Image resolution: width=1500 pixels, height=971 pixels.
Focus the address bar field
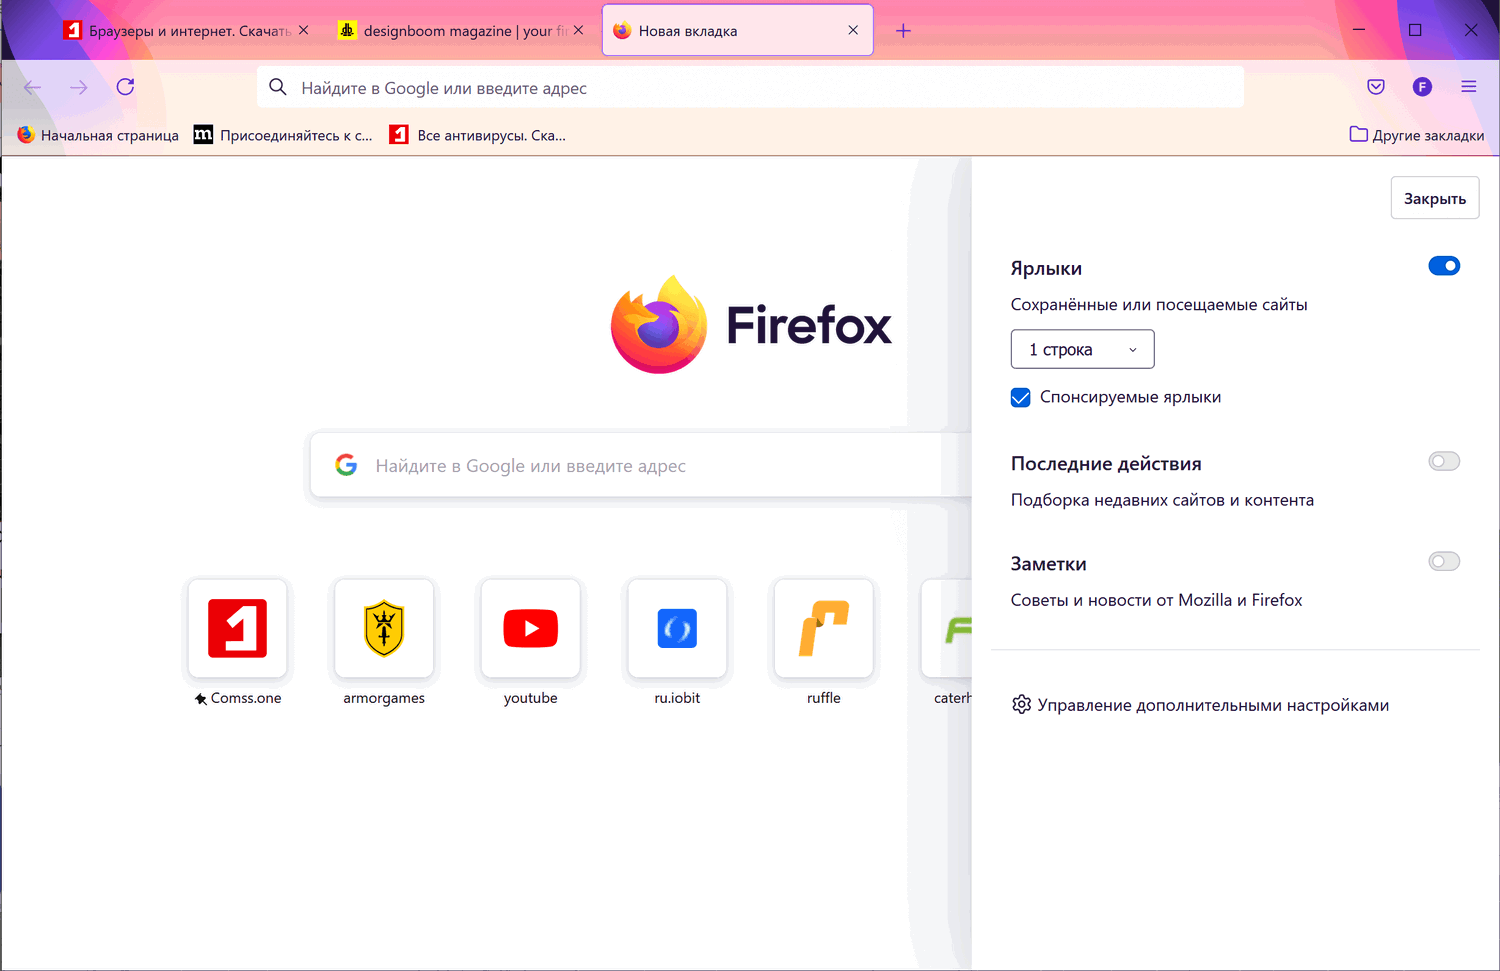[x=751, y=87]
